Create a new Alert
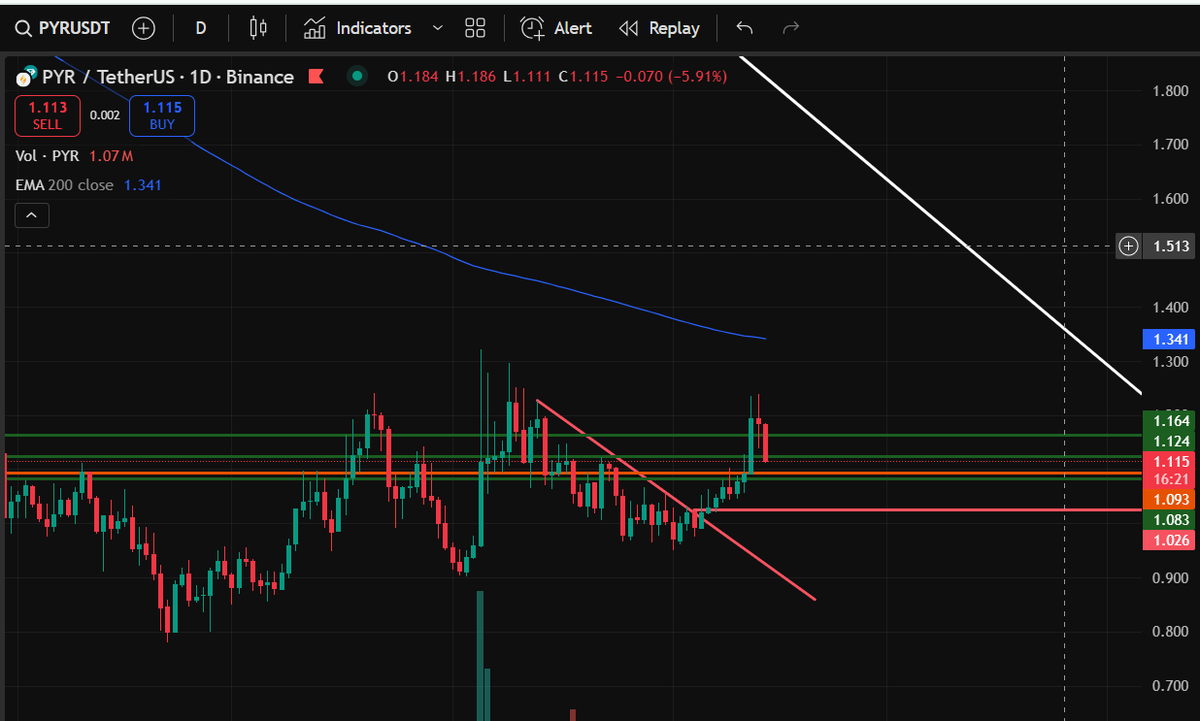The width and height of the screenshot is (1200, 721). coord(557,28)
